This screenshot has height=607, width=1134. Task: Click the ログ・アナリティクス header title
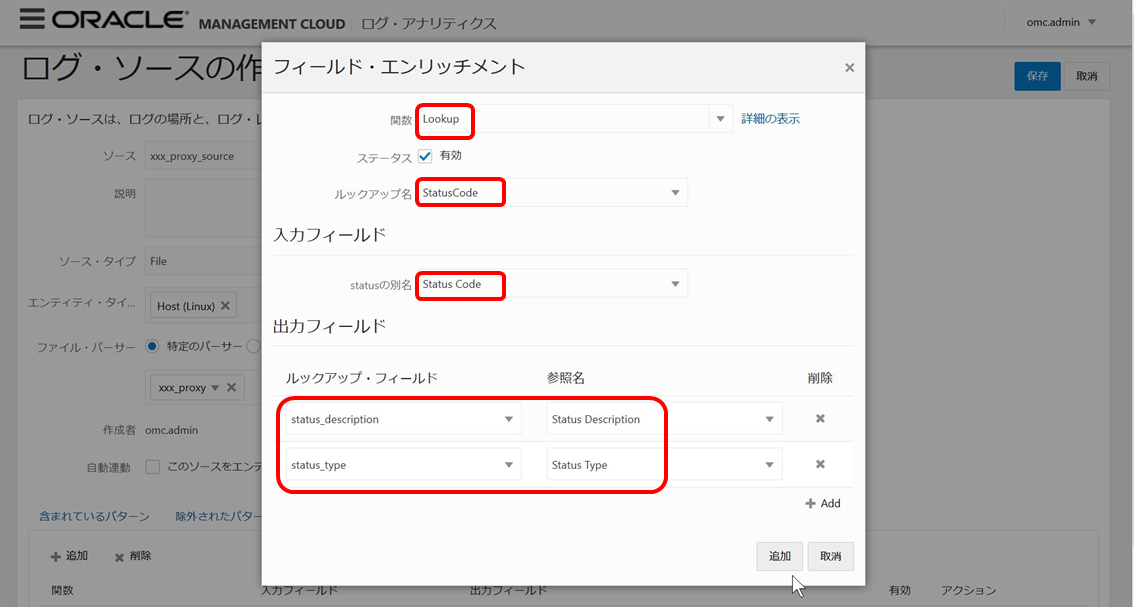[429, 24]
